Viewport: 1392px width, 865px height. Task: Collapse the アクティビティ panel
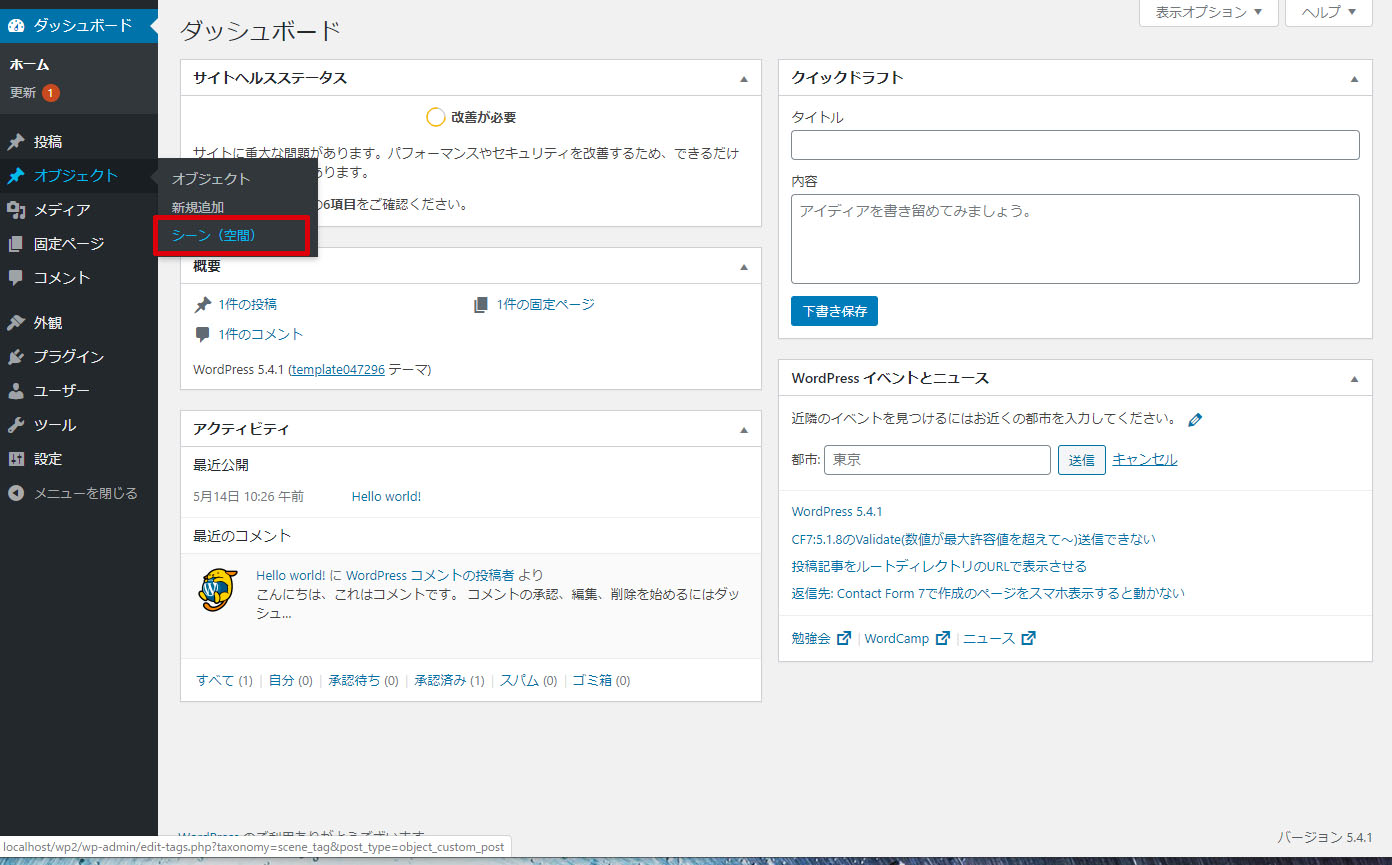tap(743, 429)
